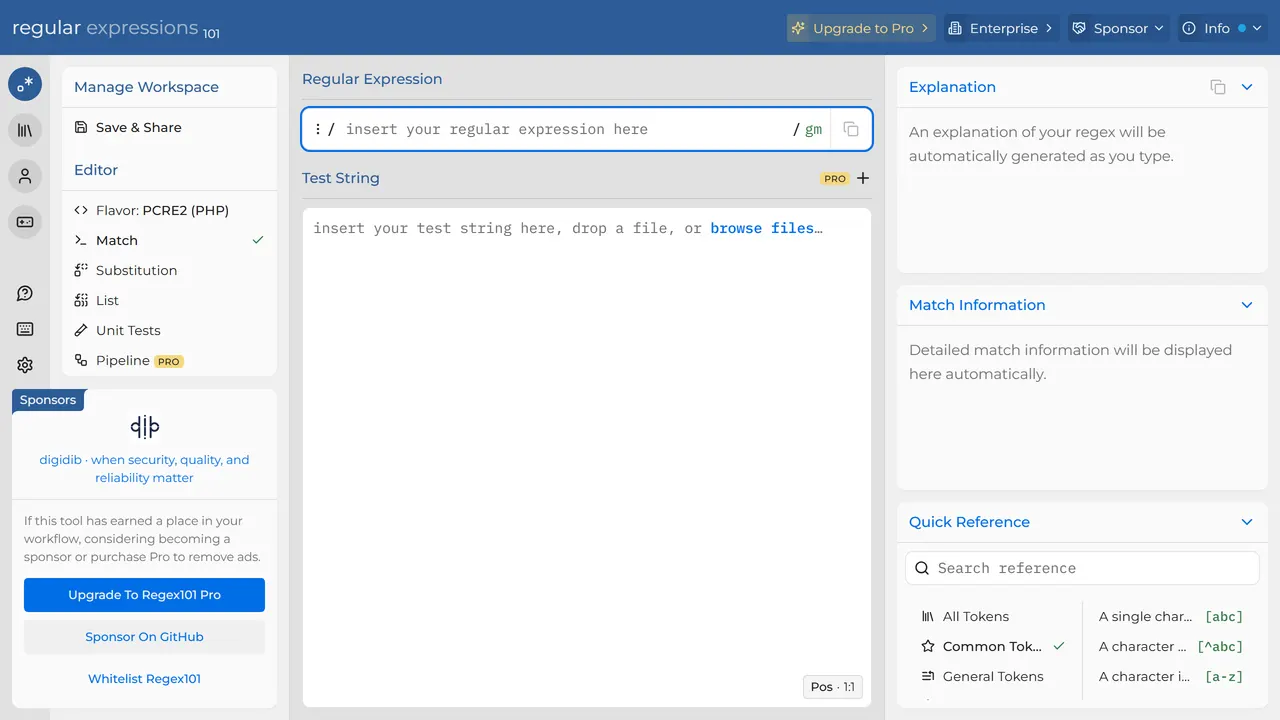This screenshot has height=720, width=1280.
Task: Select General Tokens category
Action: click(993, 676)
